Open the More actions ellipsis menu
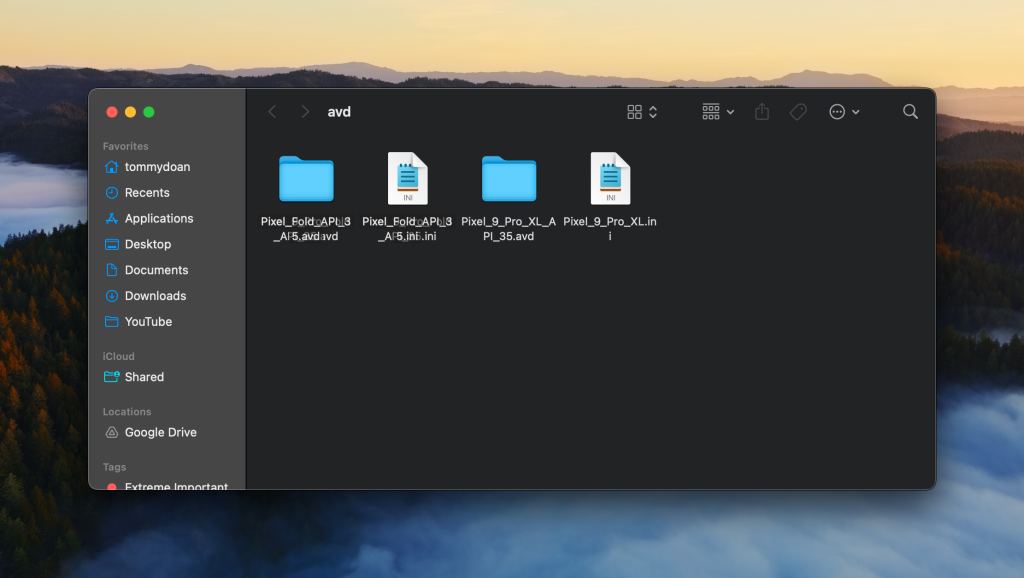 tap(844, 112)
